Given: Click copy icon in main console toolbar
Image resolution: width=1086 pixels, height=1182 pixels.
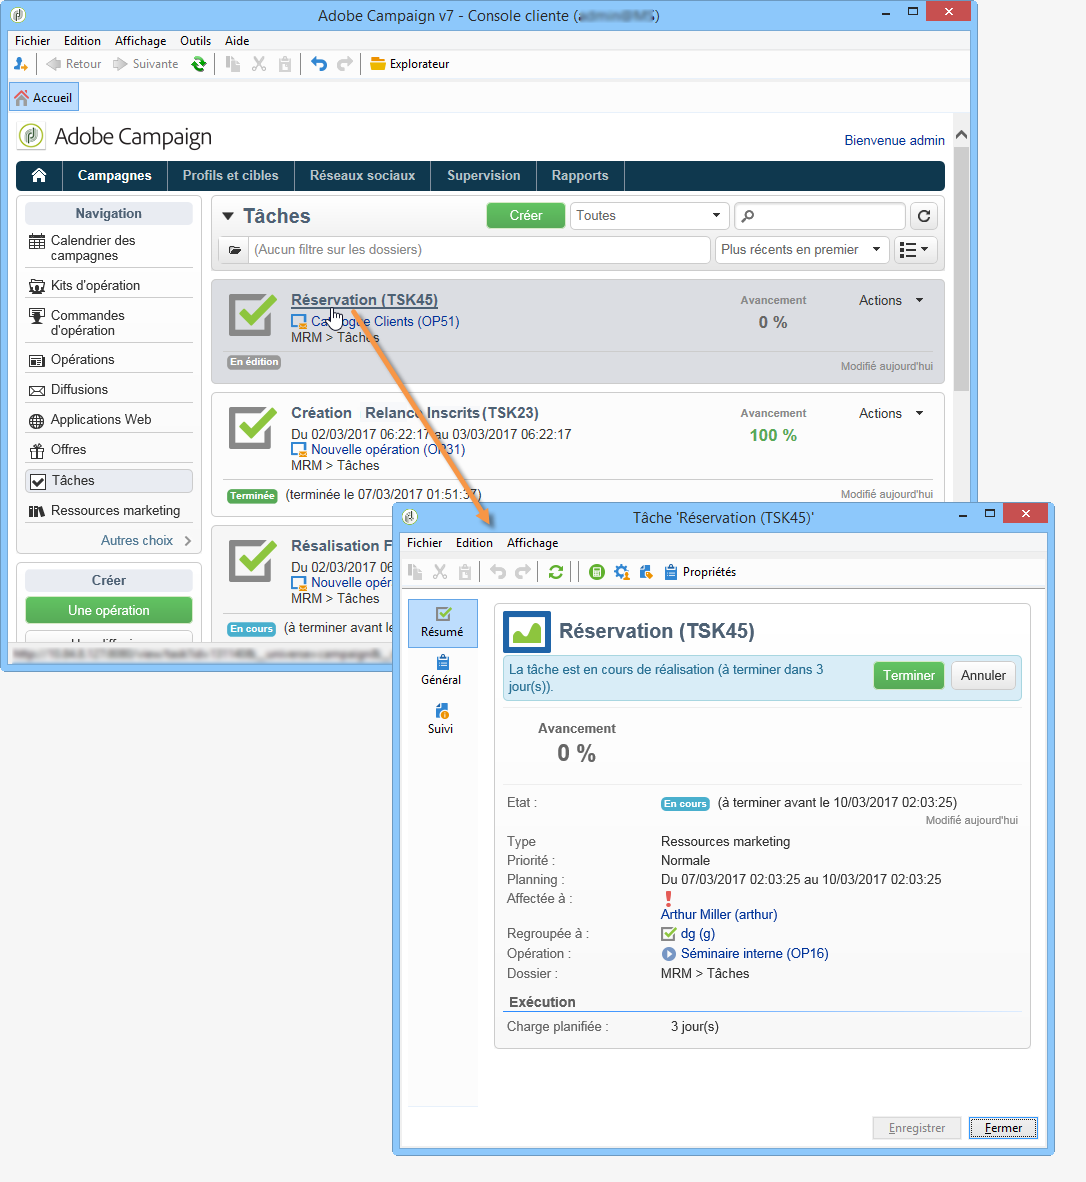Looking at the screenshot, I should [x=234, y=64].
